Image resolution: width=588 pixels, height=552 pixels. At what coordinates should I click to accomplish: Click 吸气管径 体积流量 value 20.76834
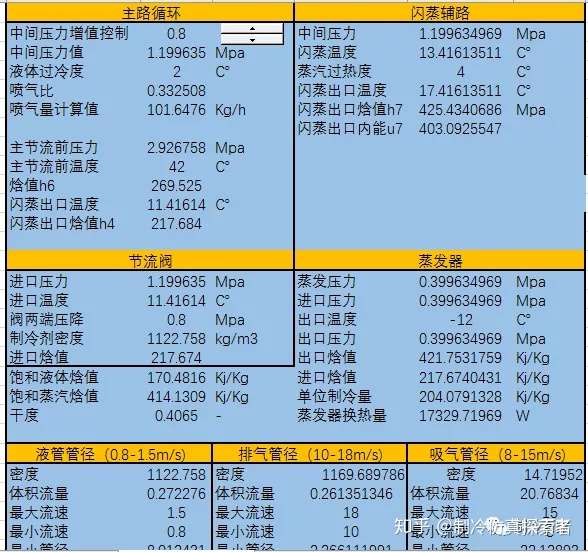point(549,494)
